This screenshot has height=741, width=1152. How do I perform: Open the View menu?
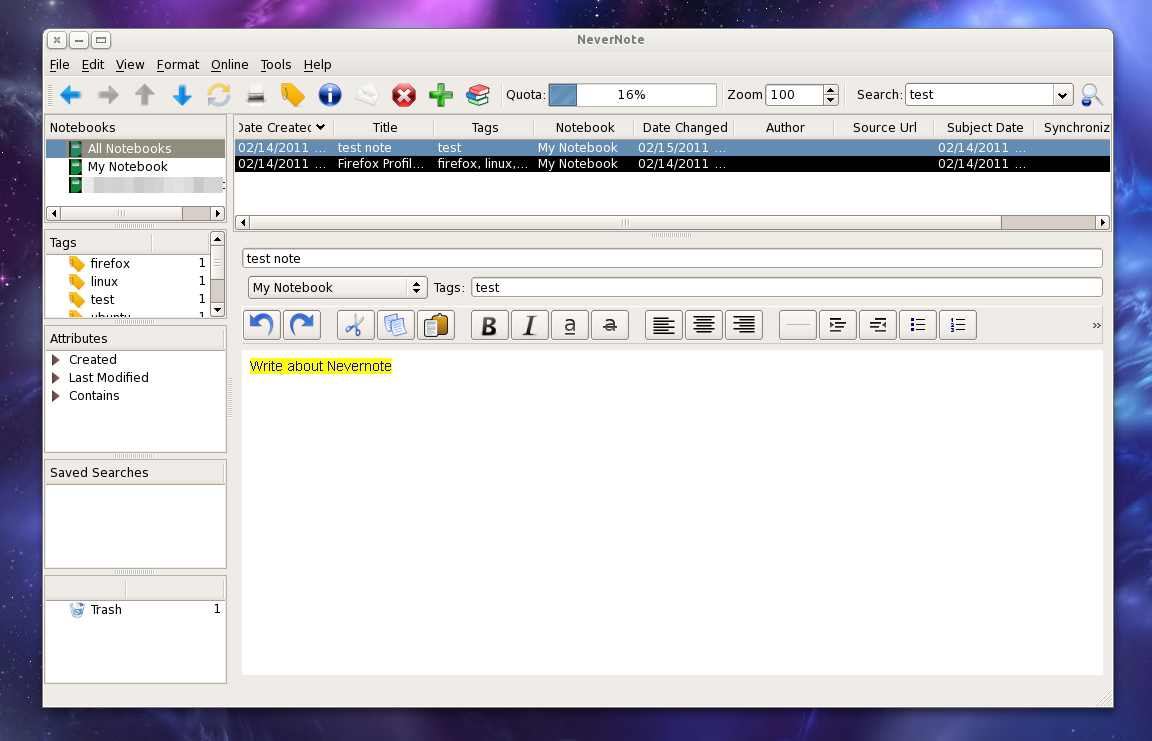coord(130,65)
